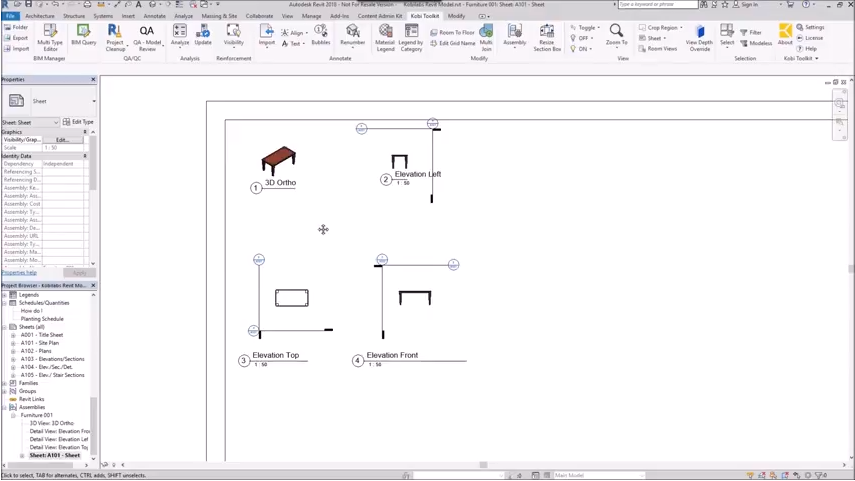Expand the Sheets (all) tree node
Viewport: 855px width, 481px height.
[5, 327]
